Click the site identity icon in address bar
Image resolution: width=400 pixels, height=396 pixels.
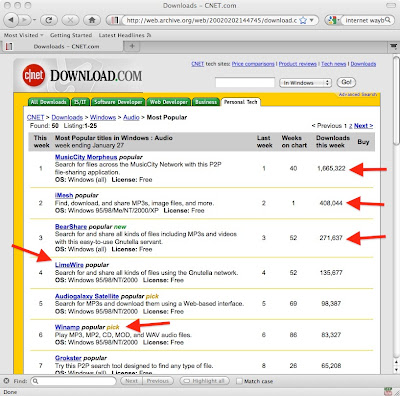tap(114, 20)
